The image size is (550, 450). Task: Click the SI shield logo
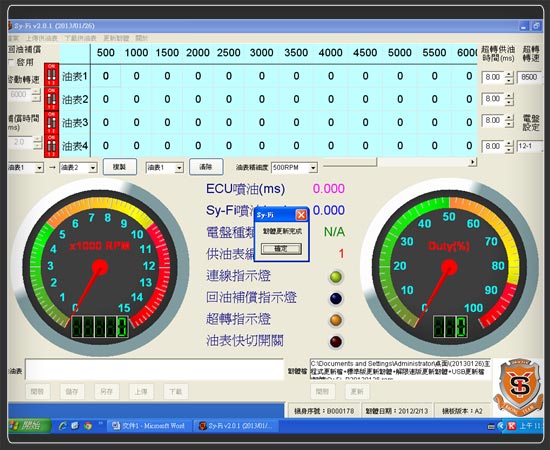[x=519, y=387]
